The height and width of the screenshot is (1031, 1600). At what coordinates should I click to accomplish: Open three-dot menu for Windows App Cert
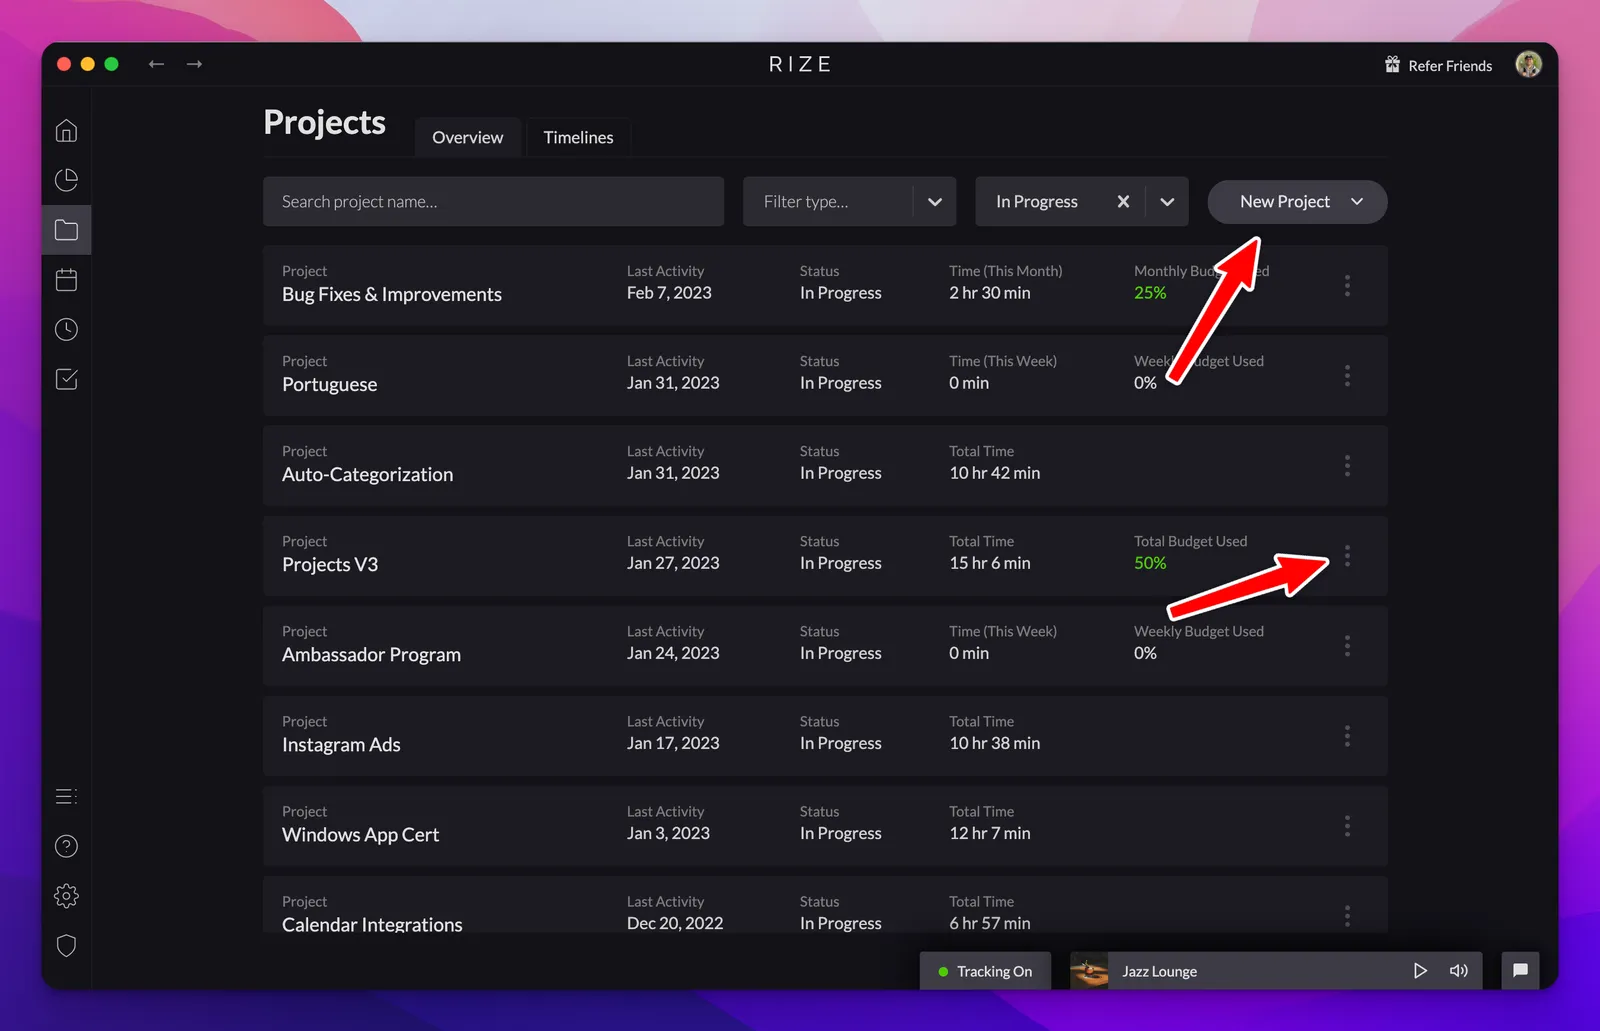pyautogui.click(x=1347, y=826)
